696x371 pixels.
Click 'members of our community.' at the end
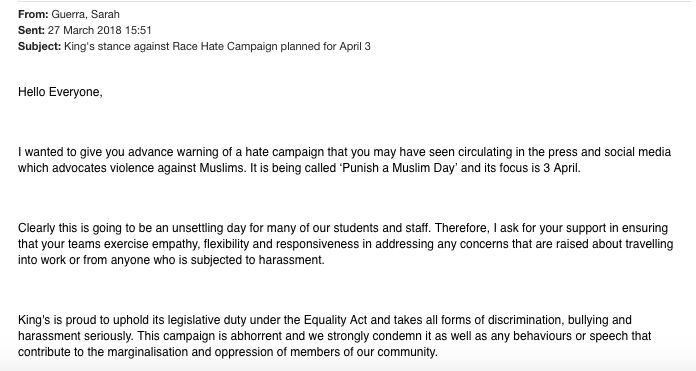(x=364, y=352)
